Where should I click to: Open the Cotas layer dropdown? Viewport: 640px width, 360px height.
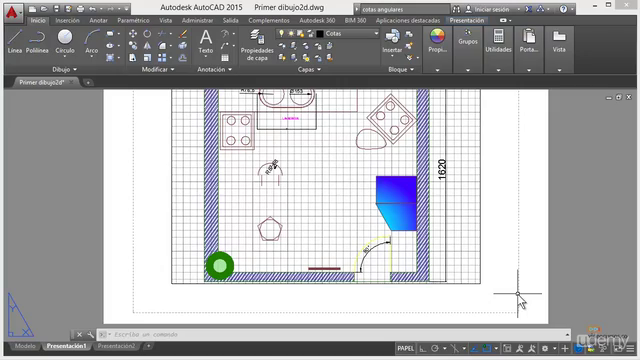tap(376, 33)
